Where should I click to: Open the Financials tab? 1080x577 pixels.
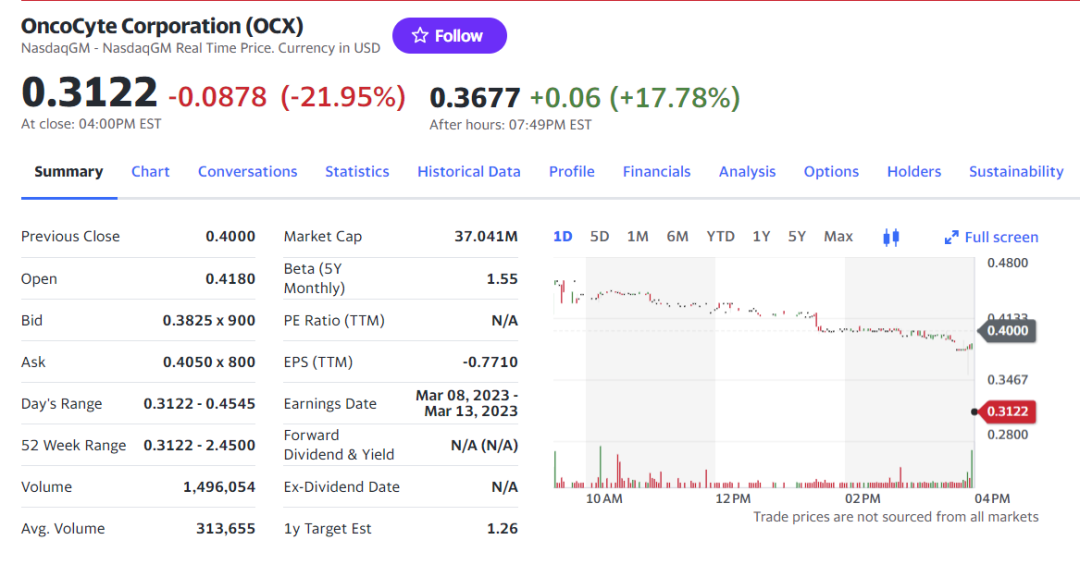tap(656, 171)
